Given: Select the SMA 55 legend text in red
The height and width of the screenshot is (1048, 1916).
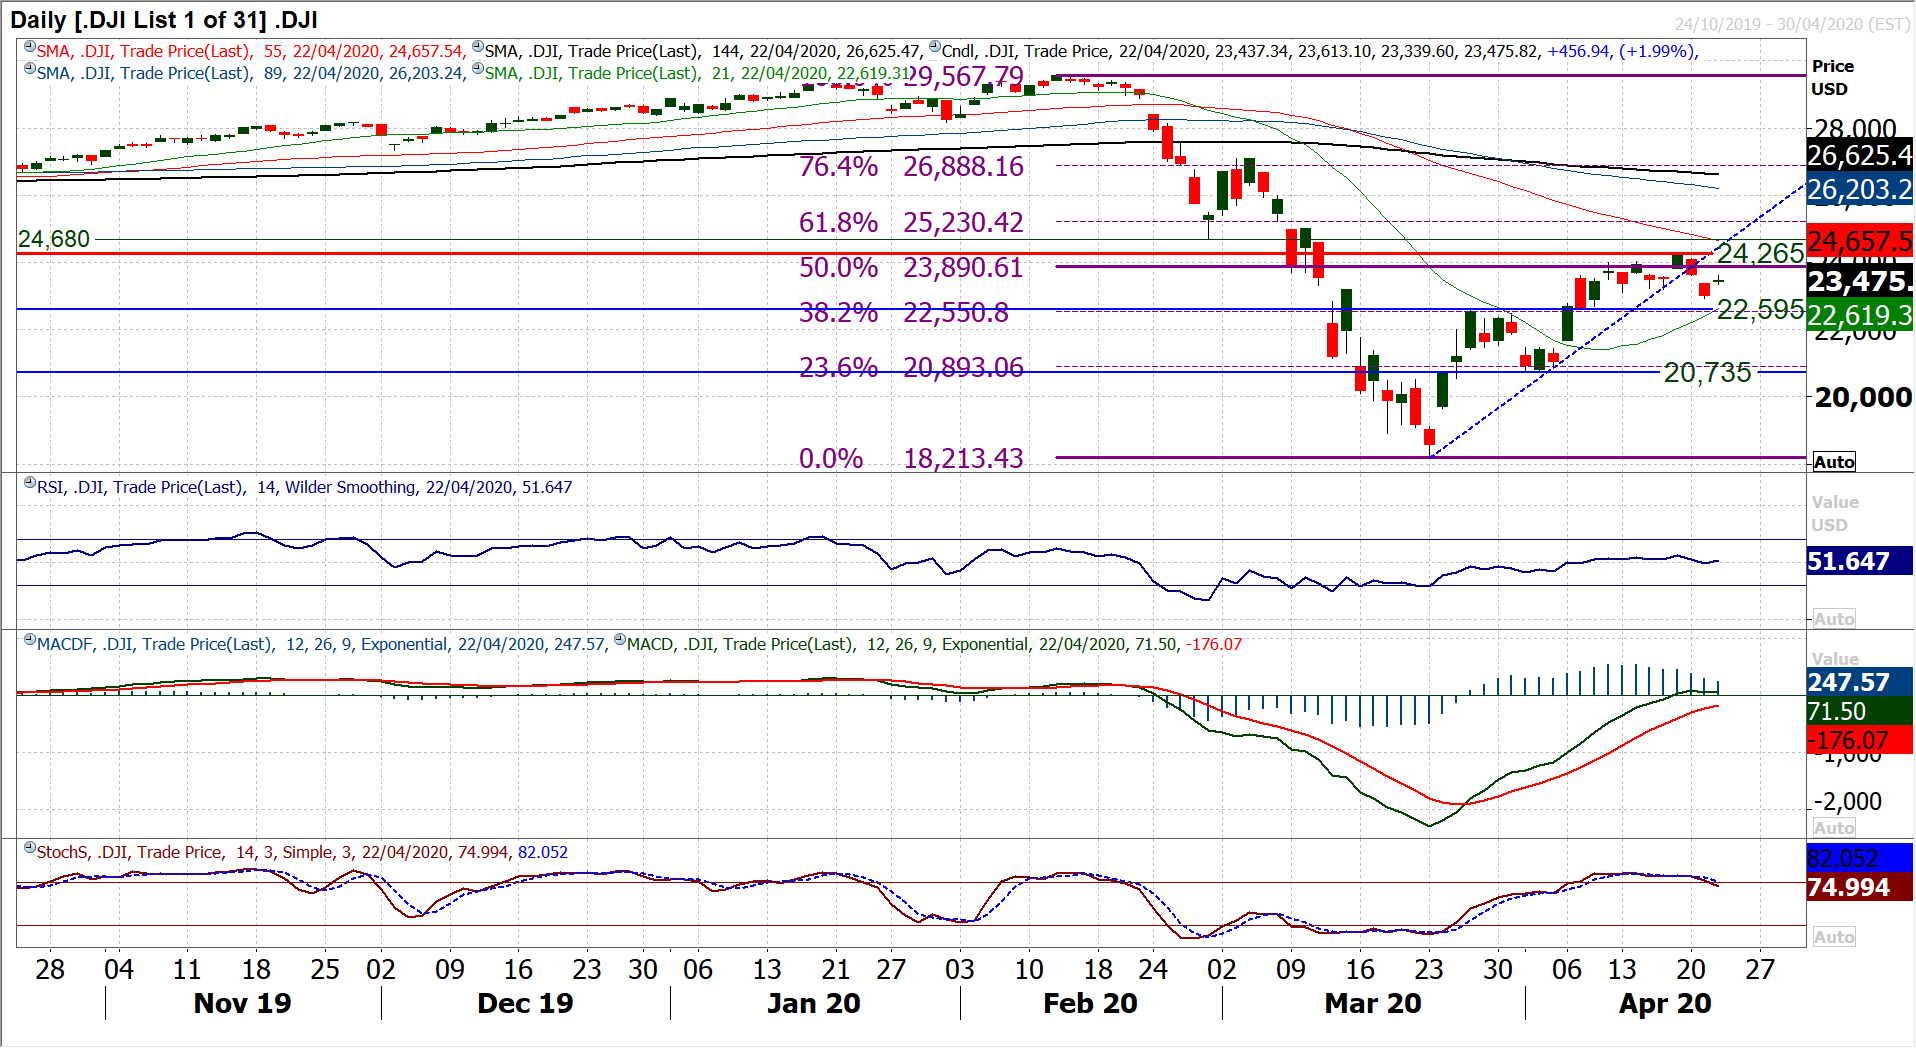Looking at the screenshot, I should 250,51.
